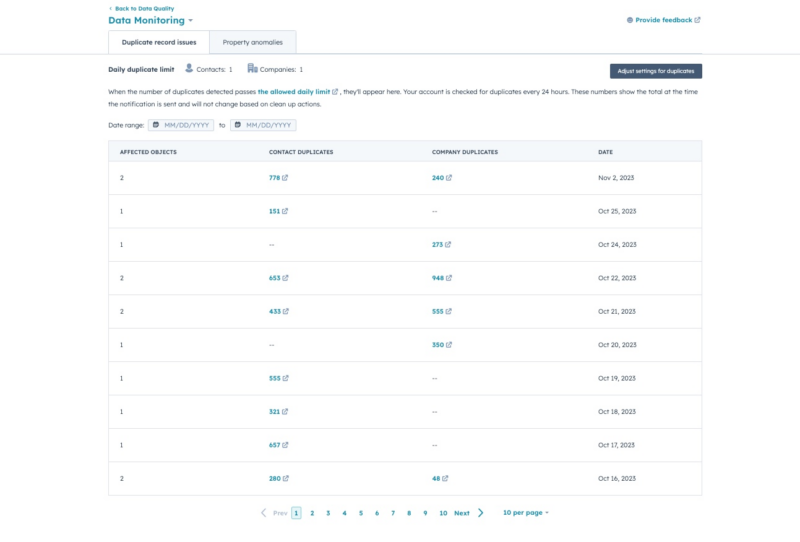Viewport: 800px width, 542px height.
Task: Open the external link icon beside 433
Action: (286, 311)
